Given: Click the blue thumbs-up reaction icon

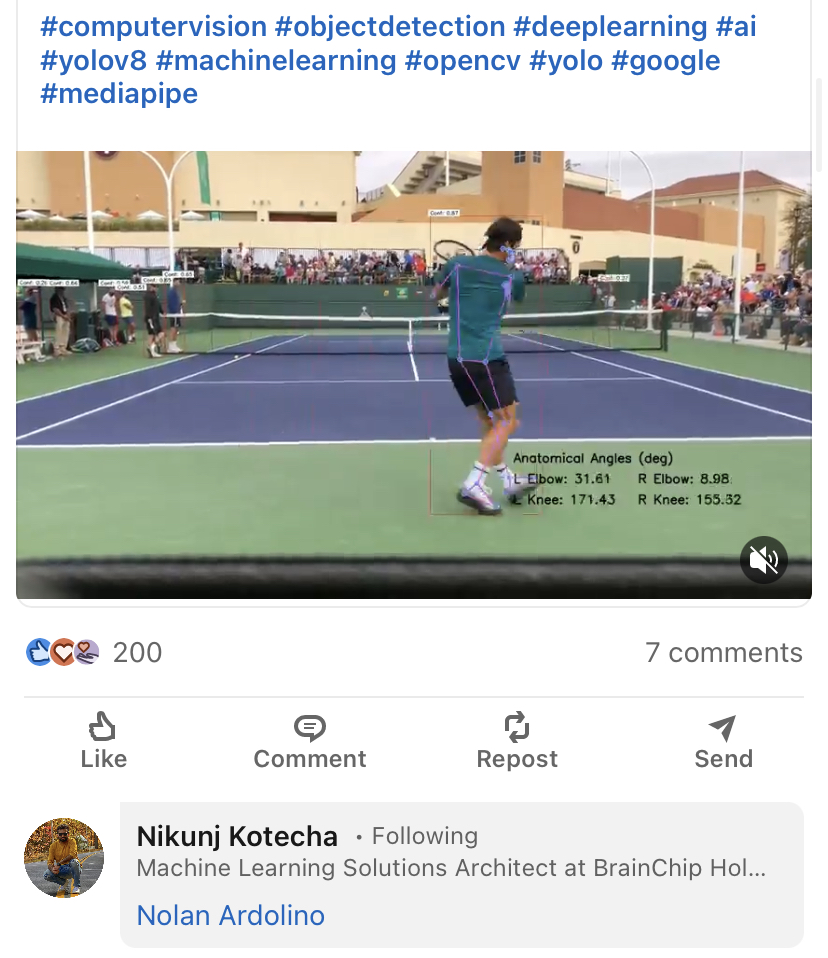Looking at the screenshot, I should [x=38, y=652].
